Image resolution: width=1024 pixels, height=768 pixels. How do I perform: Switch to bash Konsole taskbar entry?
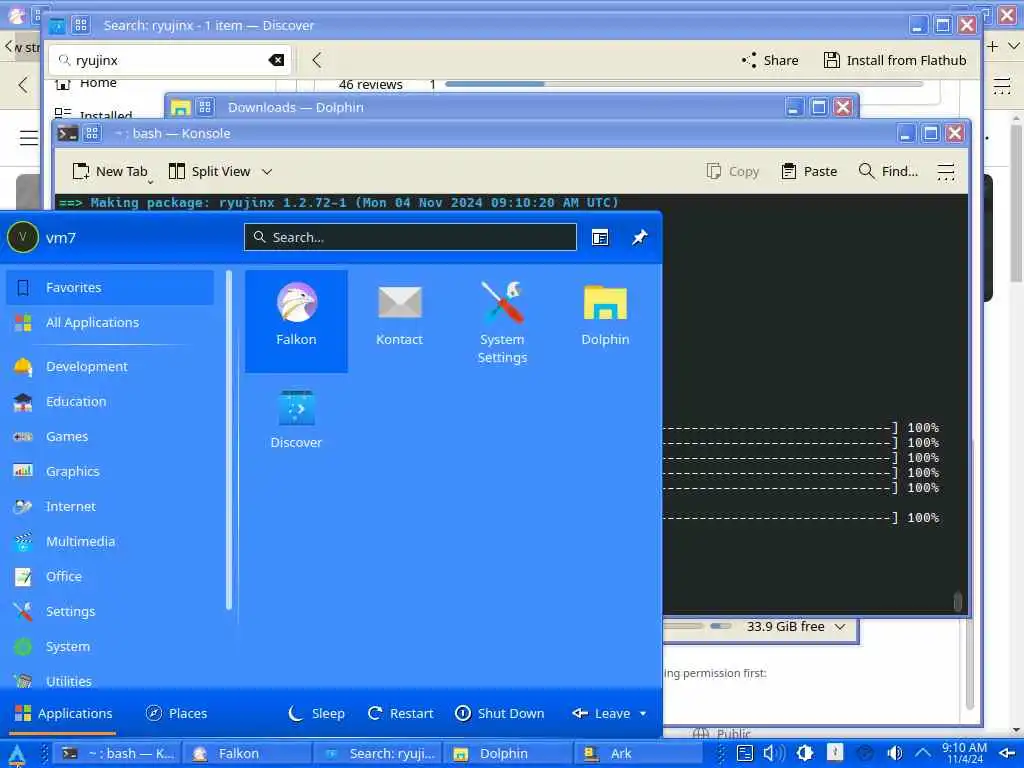(116, 754)
